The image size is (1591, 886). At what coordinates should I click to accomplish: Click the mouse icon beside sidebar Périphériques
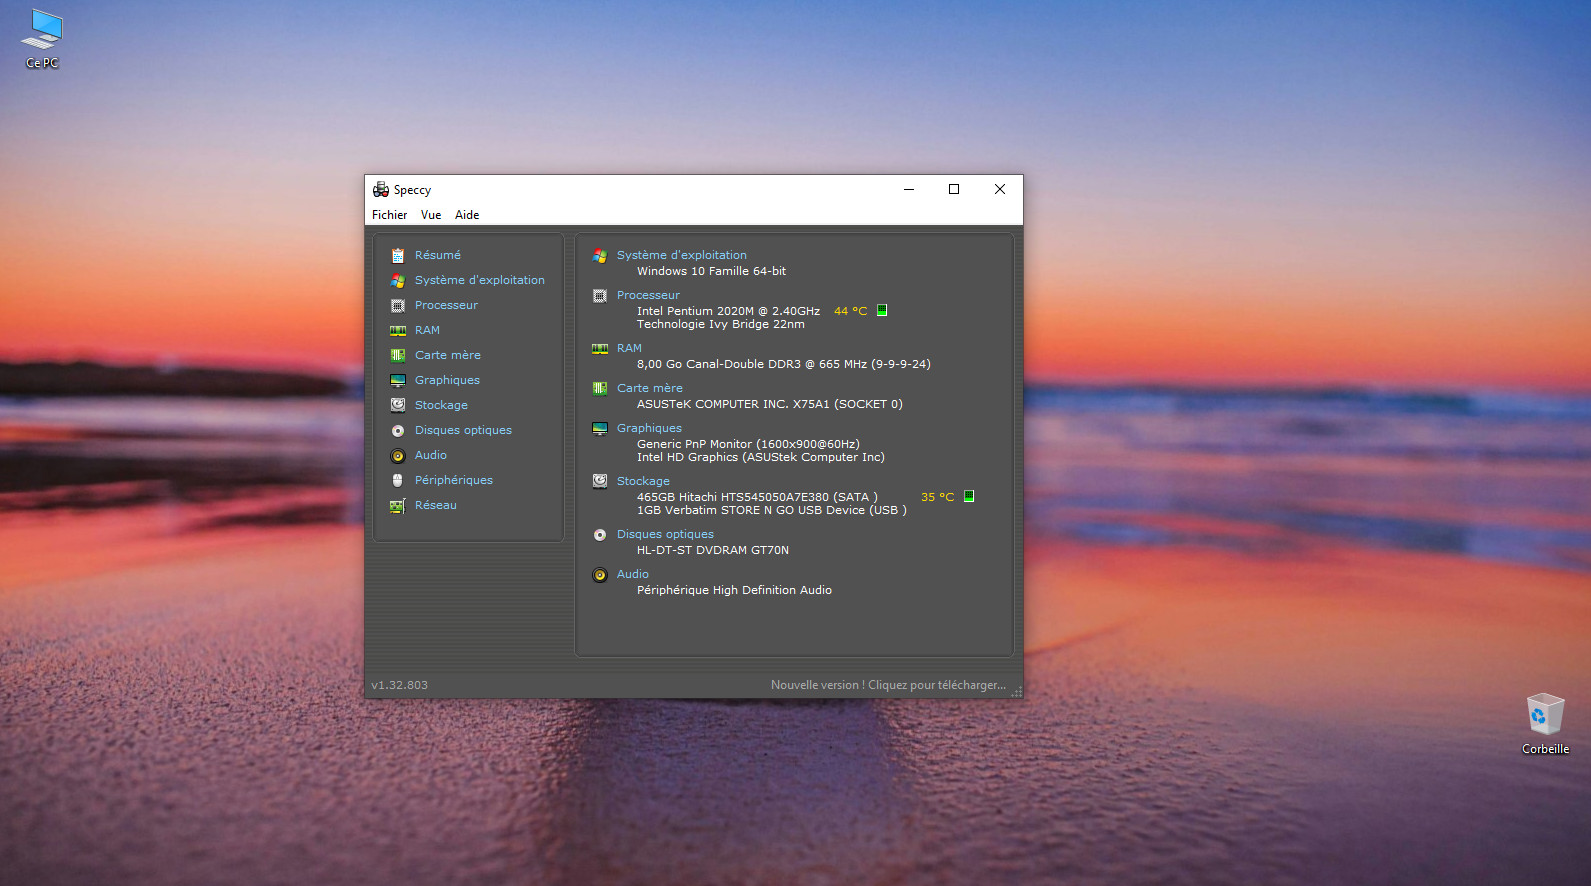point(398,480)
